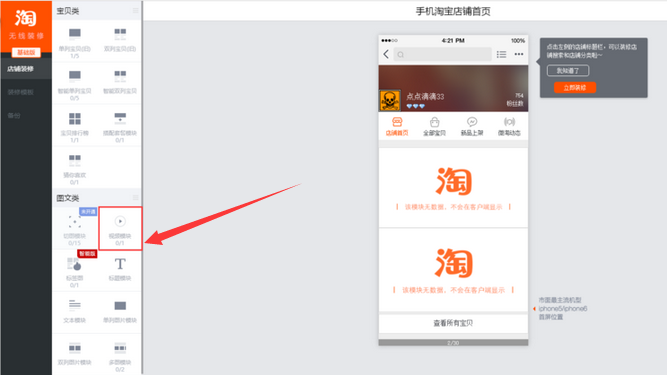Screen dimensions: 667x375
Task: Pick the 双列图片模块 icon
Action: click(75, 347)
